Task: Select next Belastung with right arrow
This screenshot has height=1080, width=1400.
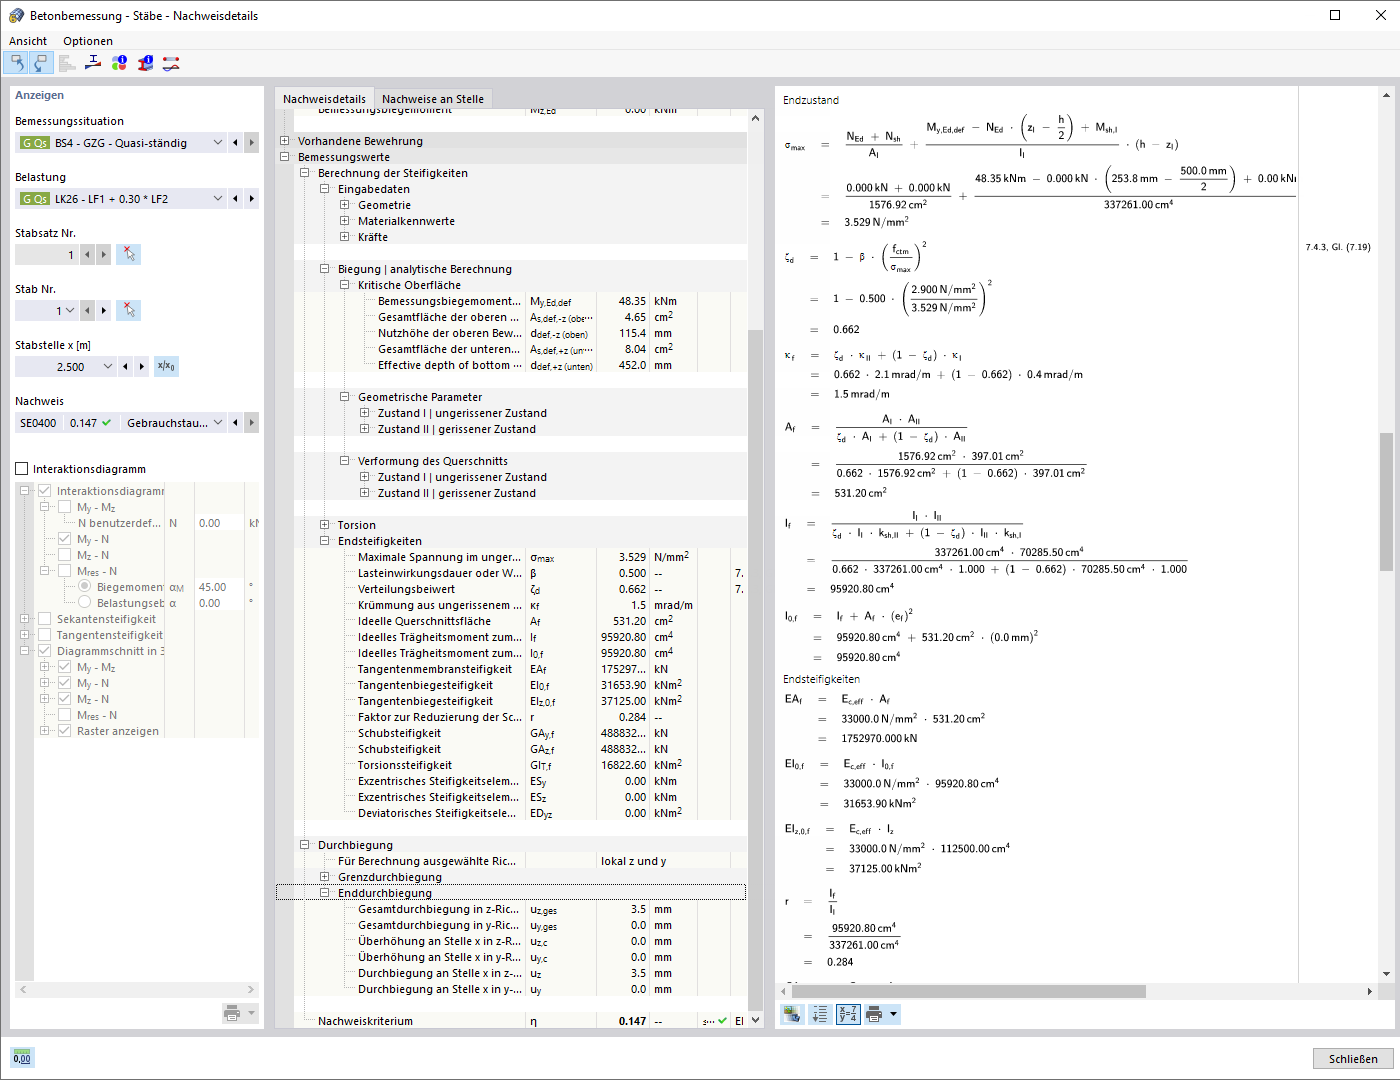Action: (251, 199)
